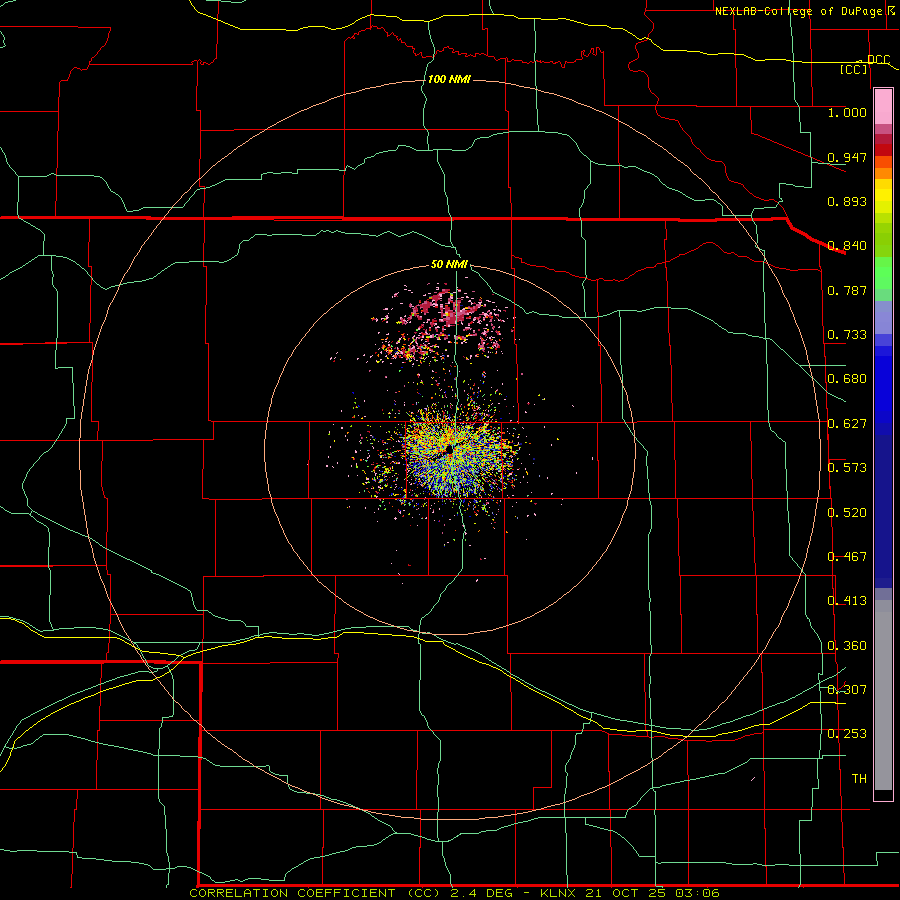Select the 0.787 scale value

pos(847,290)
